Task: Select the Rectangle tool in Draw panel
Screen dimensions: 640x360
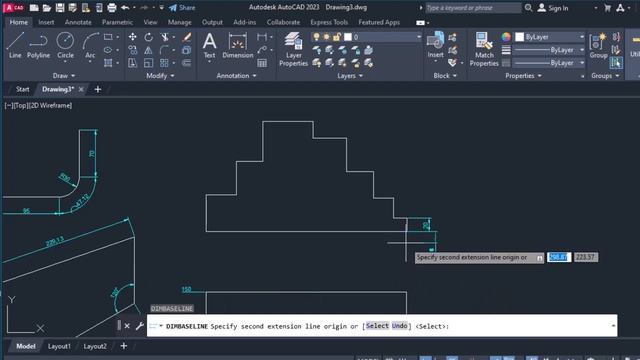Action: [108, 37]
